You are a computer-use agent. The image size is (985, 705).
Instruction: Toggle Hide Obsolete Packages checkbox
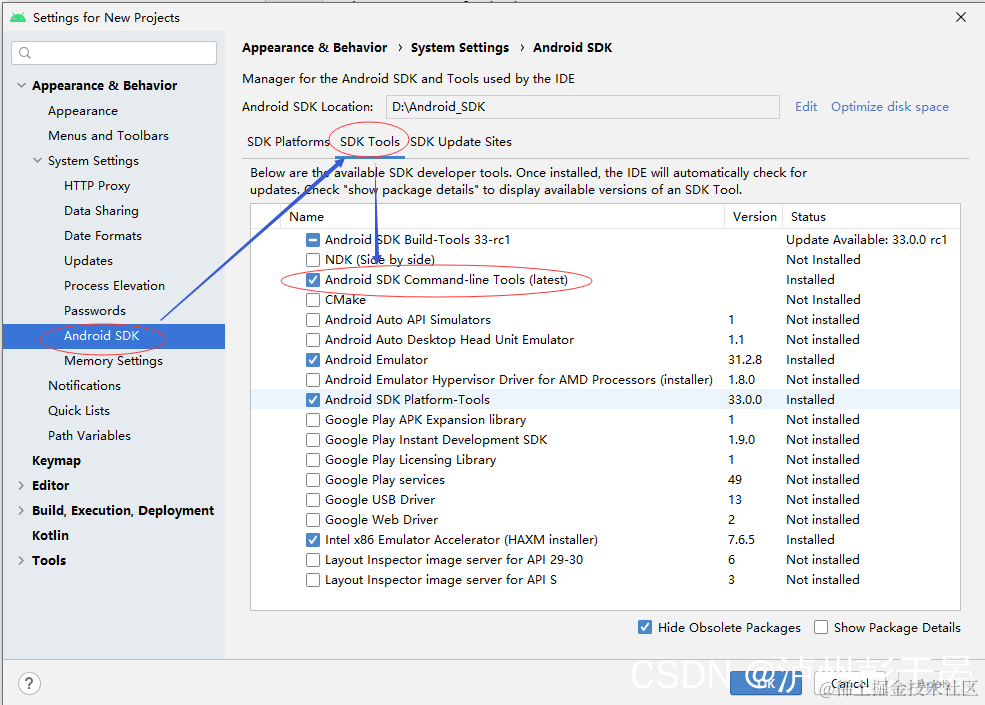tap(645, 627)
